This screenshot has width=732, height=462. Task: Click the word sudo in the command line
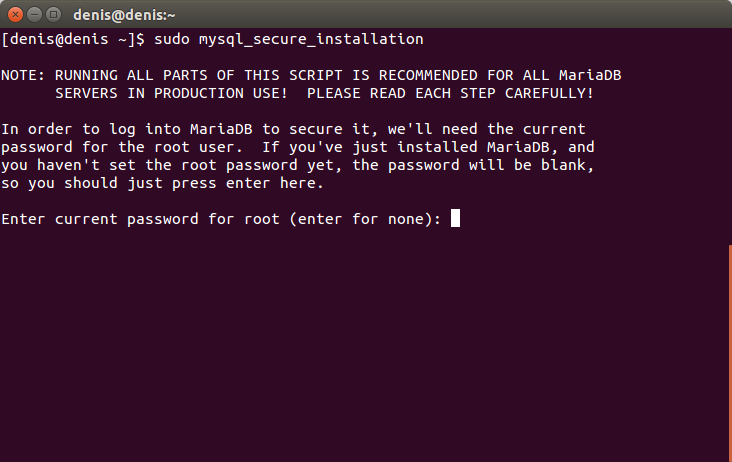(172, 39)
